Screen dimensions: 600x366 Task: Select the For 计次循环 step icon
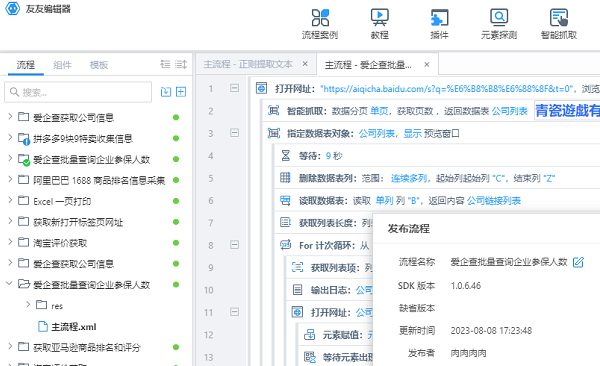click(x=285, y=245)
